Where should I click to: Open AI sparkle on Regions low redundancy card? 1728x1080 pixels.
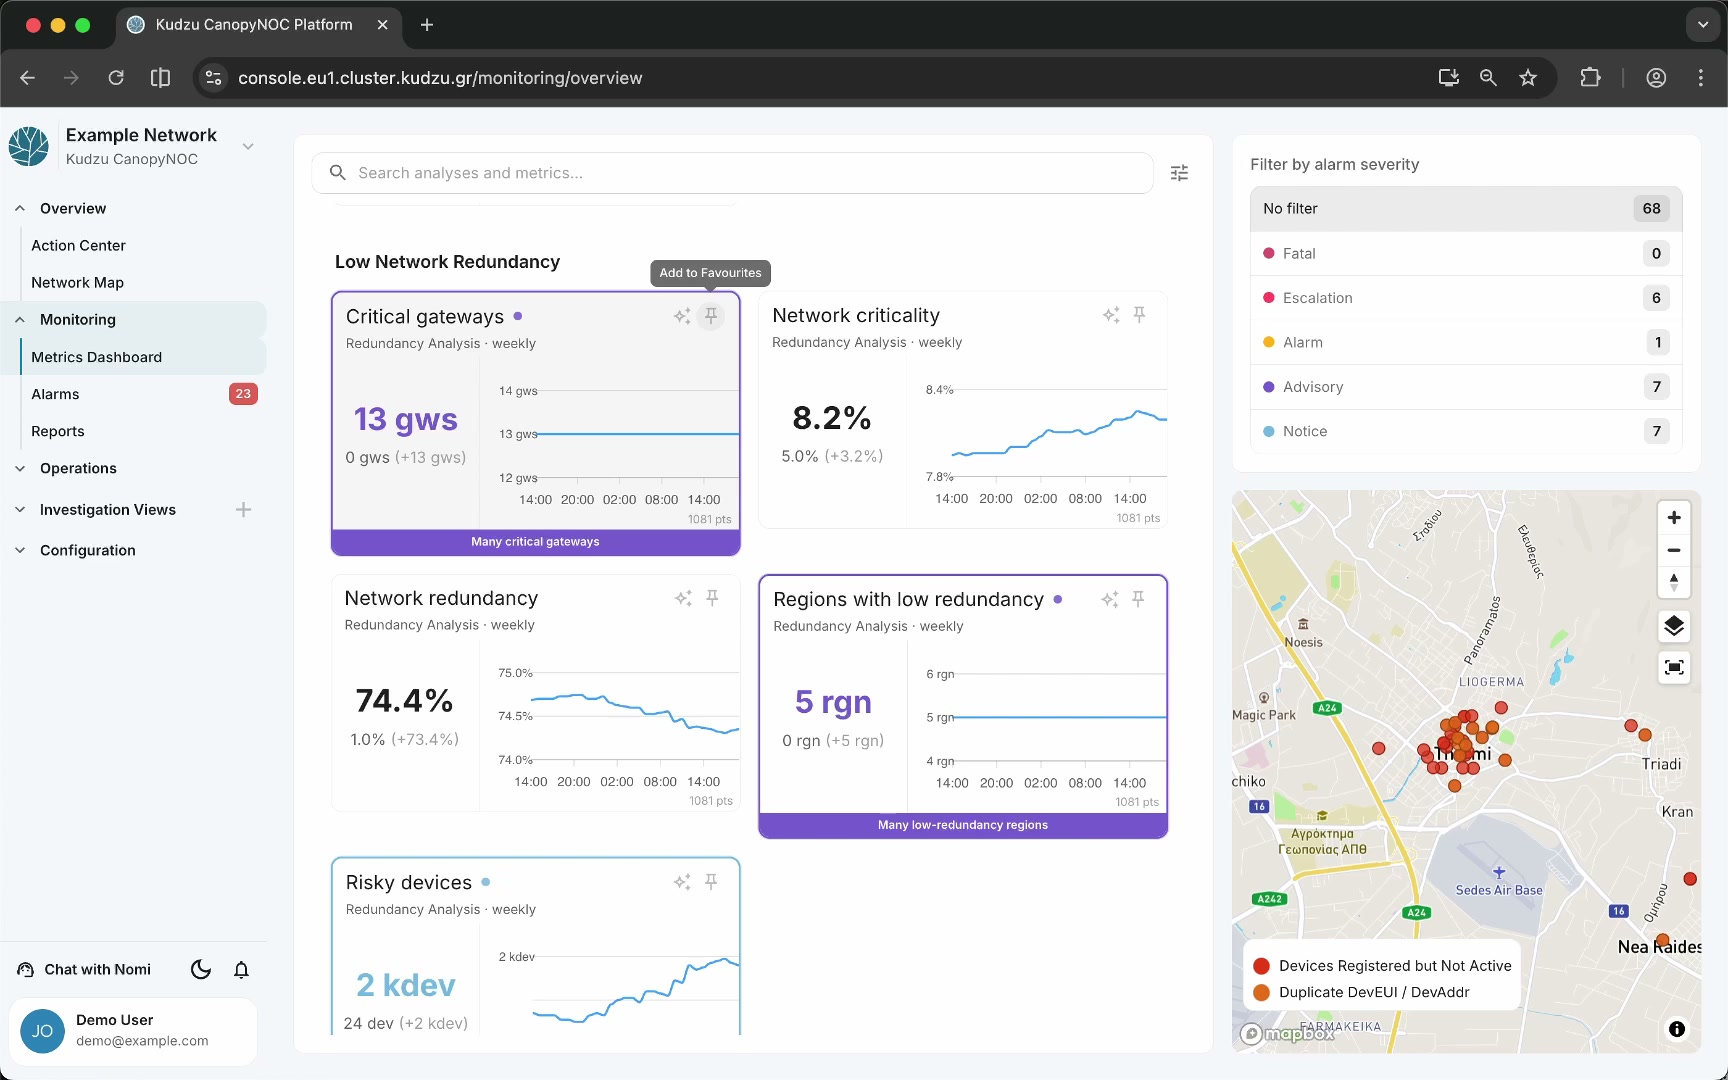click(x=1110, y=599)
